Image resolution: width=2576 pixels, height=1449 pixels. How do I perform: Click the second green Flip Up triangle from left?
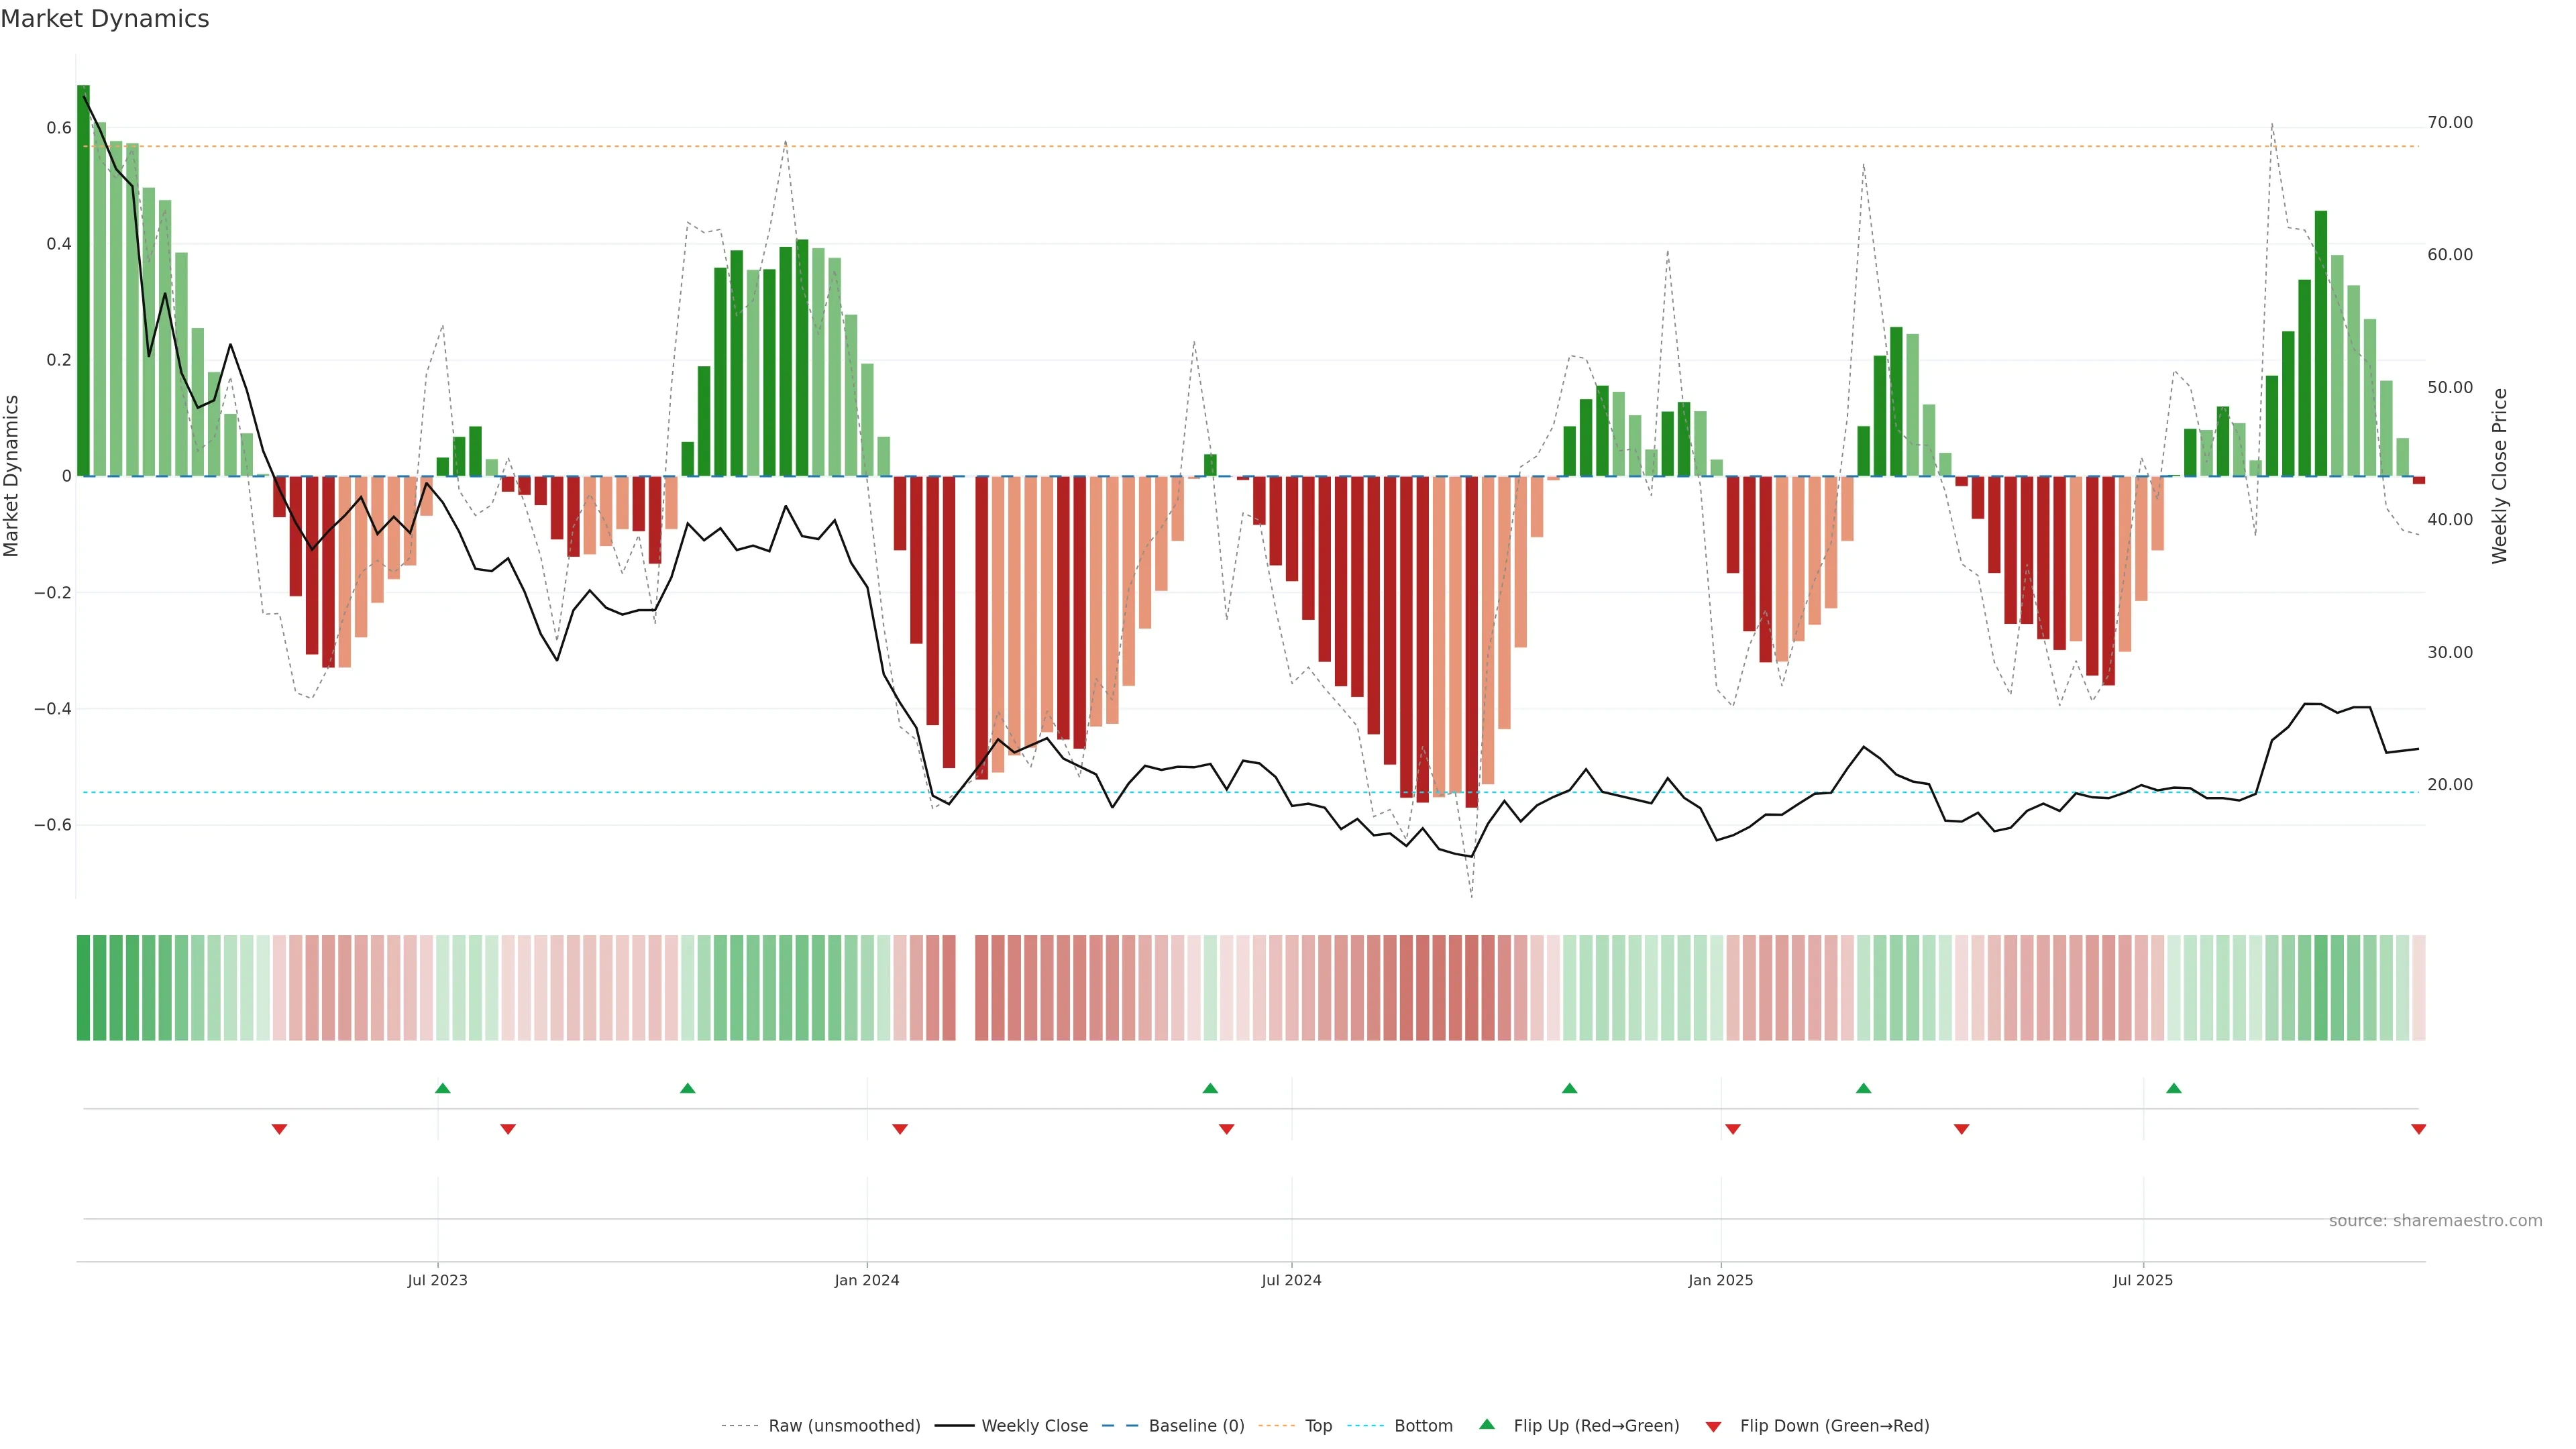(687, 1088)
